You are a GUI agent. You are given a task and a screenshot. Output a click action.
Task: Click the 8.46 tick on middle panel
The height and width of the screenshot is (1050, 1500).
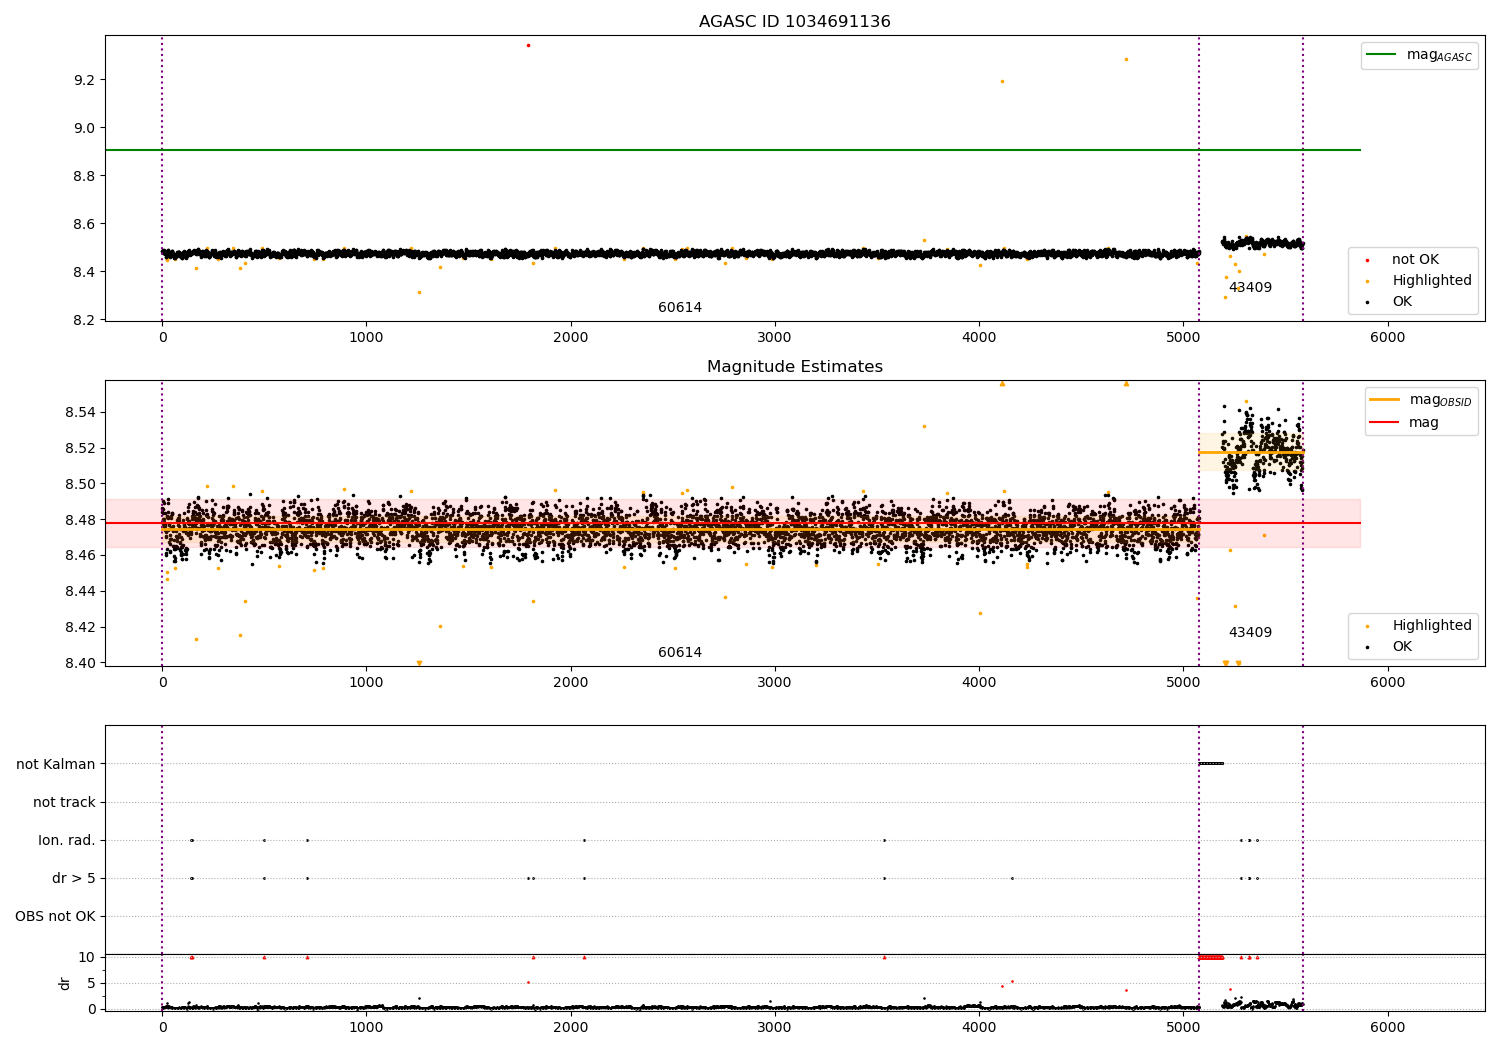(x=80, y=555)
